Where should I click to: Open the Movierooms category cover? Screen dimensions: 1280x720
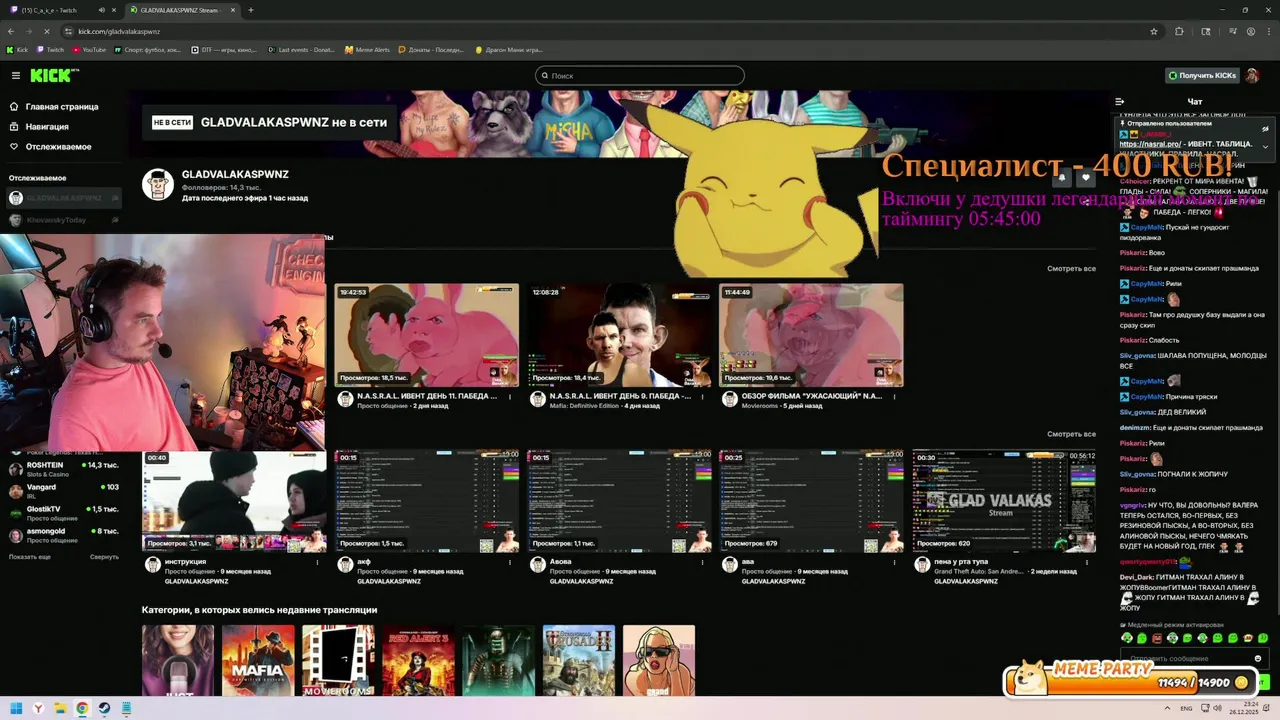coord(338,660)
